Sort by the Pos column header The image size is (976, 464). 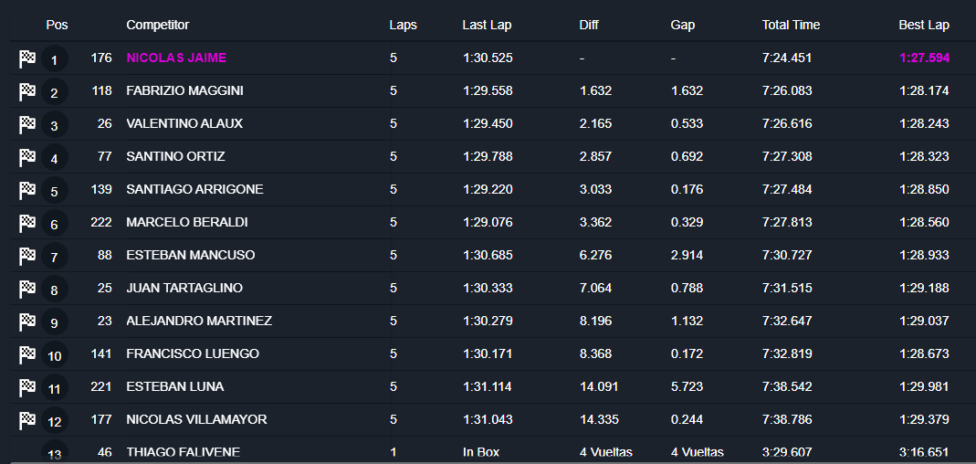57,25
